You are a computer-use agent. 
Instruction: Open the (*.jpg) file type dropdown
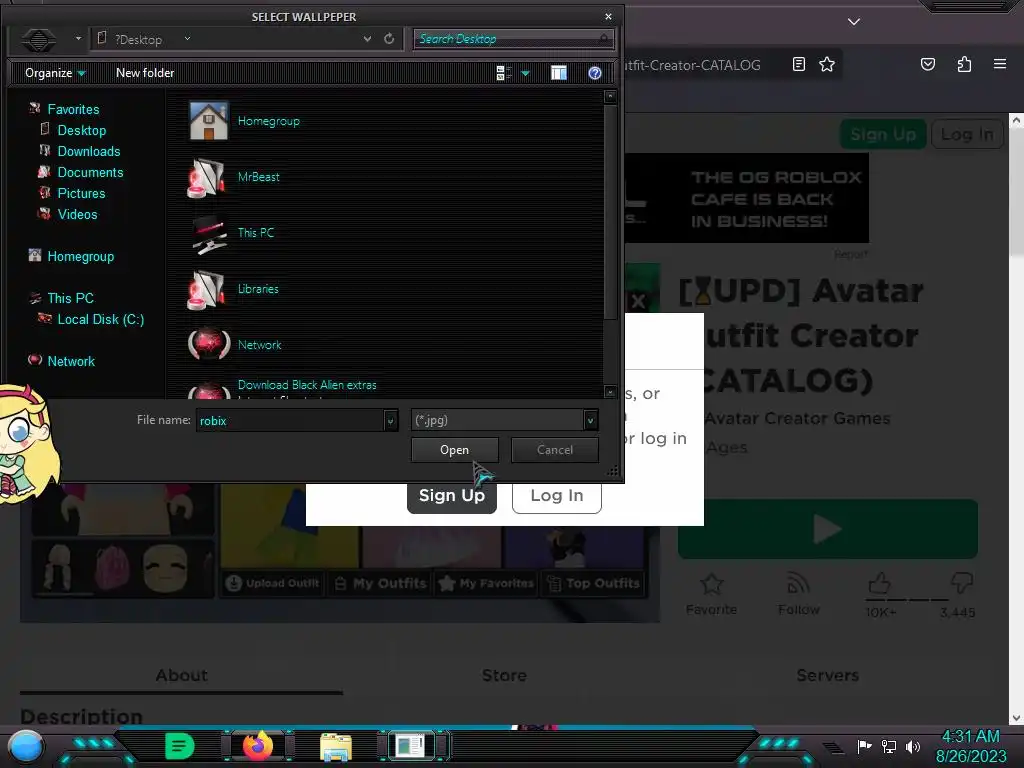pos(590,421)
